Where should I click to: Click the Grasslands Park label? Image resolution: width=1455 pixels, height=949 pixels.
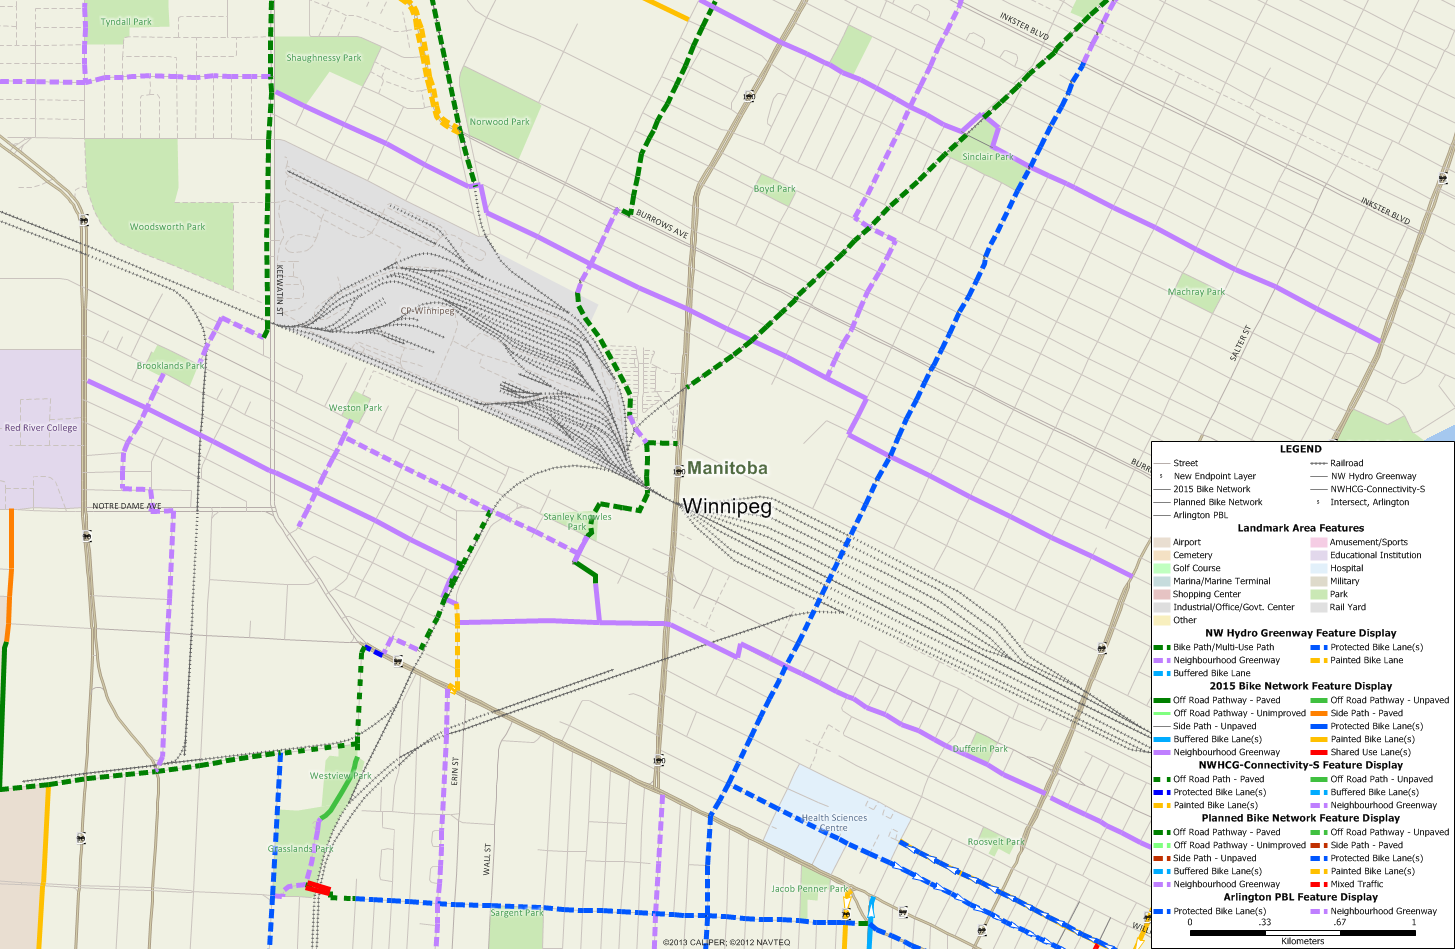coord(300,849)
